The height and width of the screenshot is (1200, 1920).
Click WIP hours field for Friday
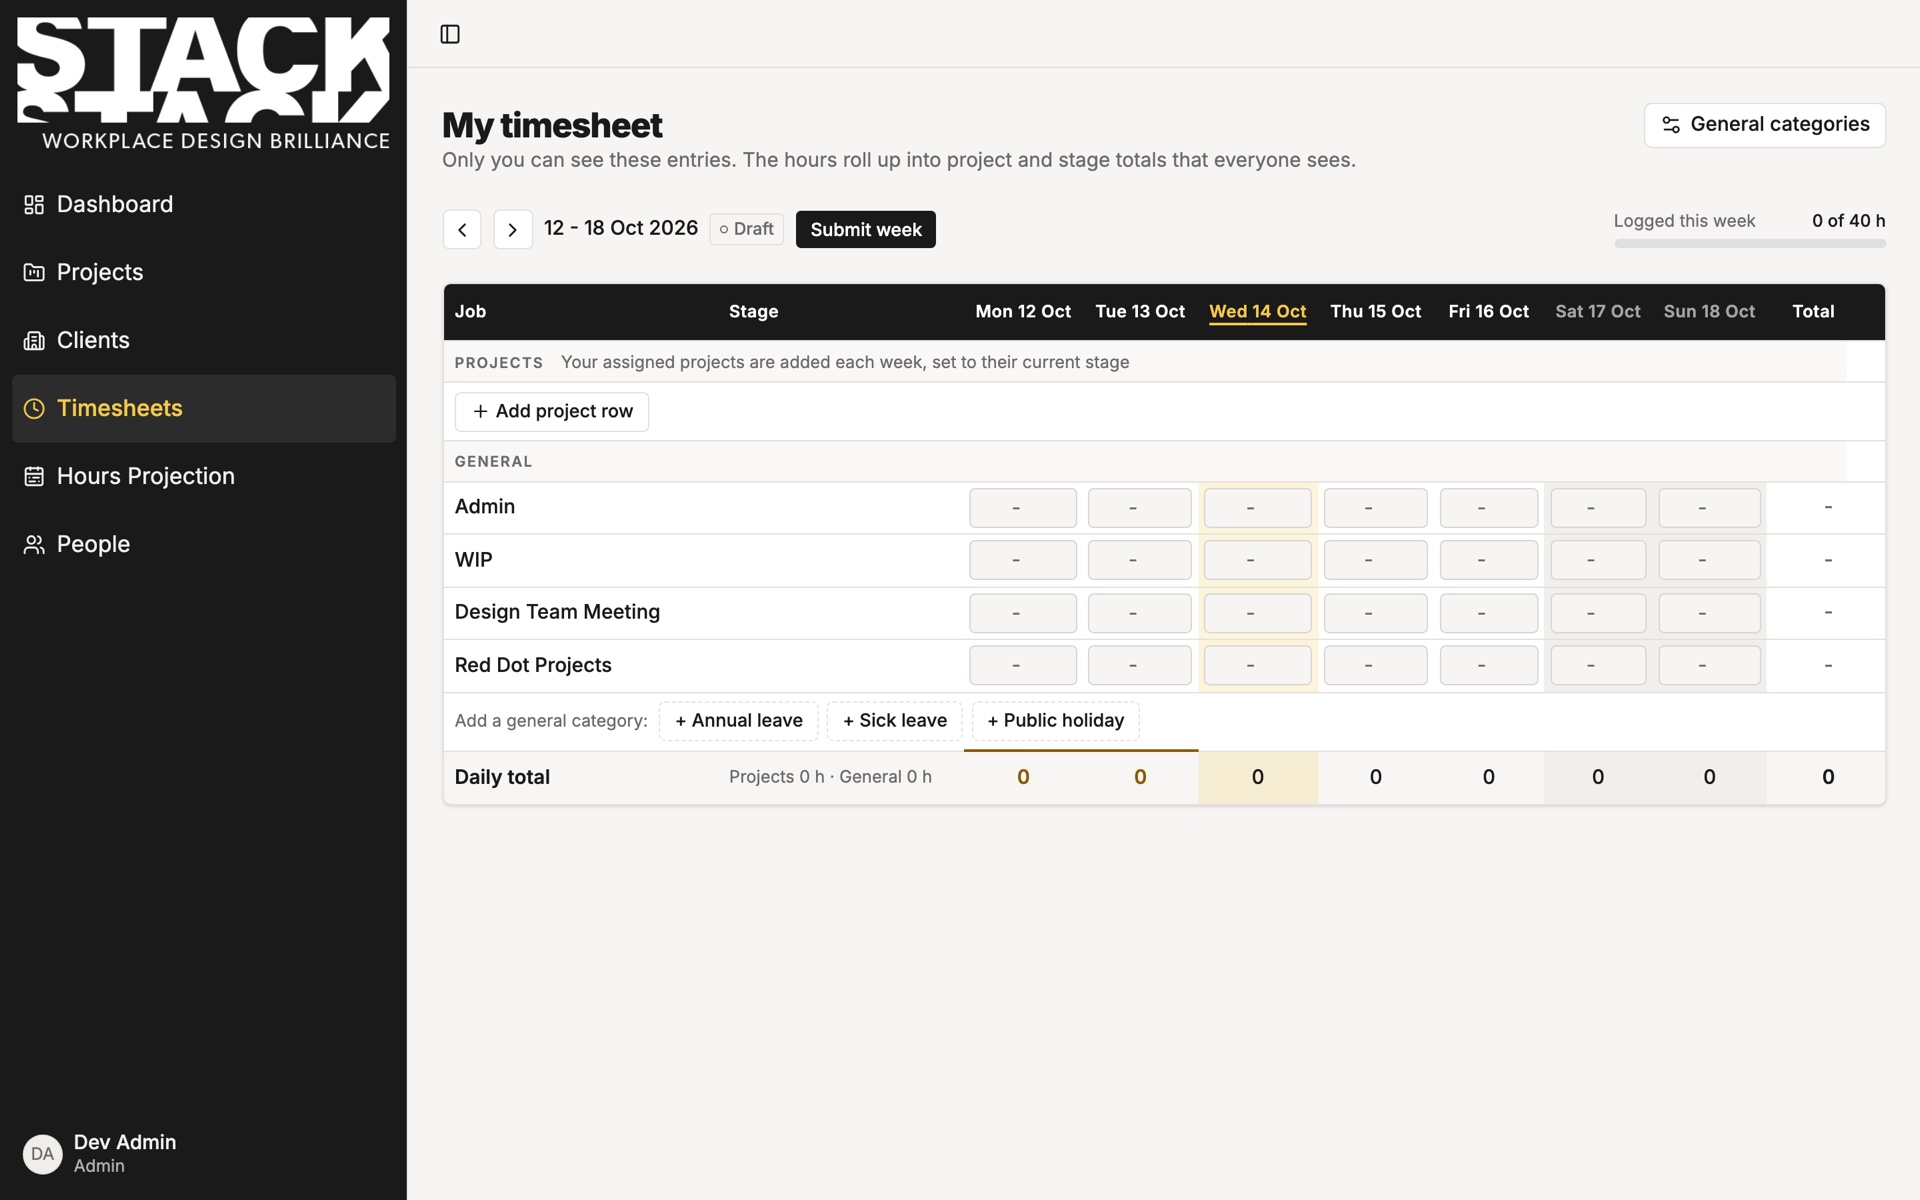pyautogui.click(x=1489, y=560)
